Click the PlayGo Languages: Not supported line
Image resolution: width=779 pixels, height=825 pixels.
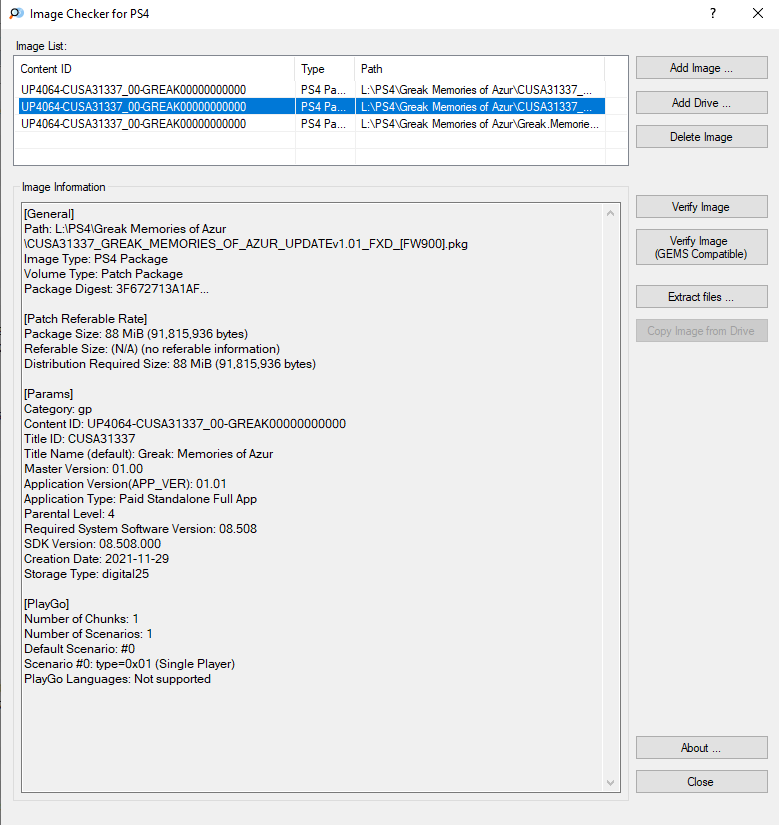[118, 679]
